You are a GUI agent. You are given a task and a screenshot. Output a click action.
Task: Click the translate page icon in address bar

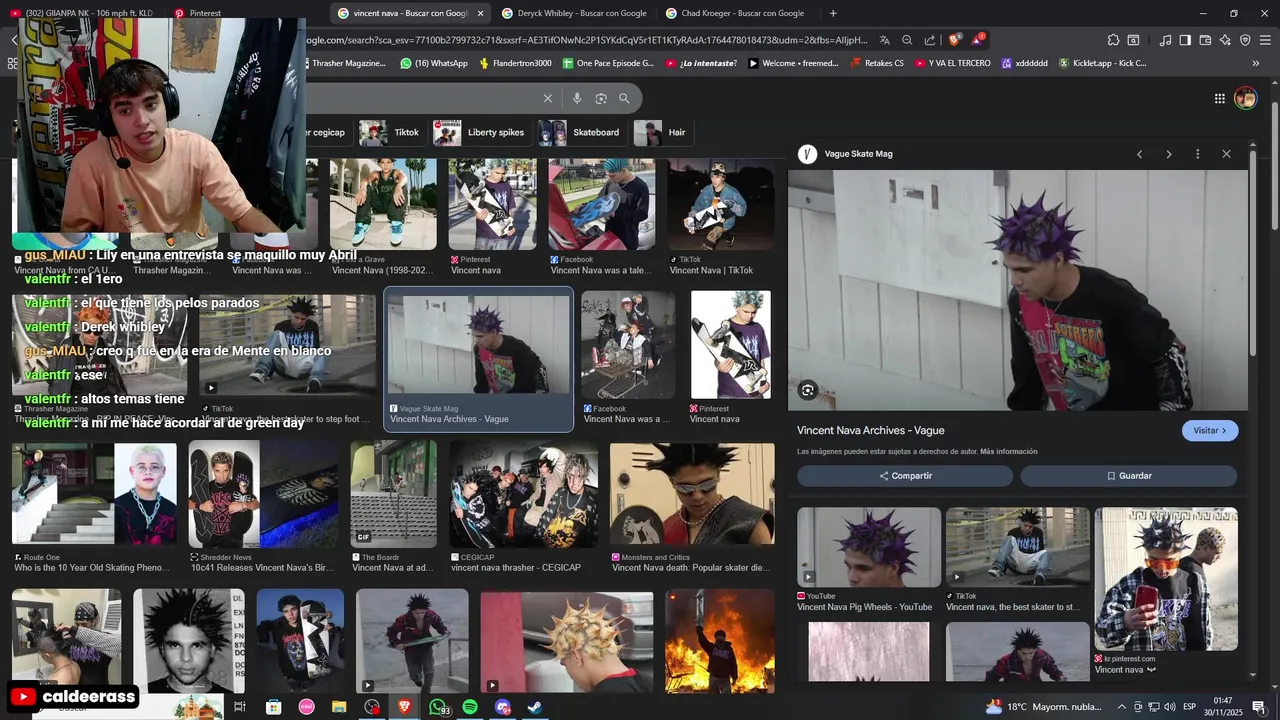click(885, 40)
